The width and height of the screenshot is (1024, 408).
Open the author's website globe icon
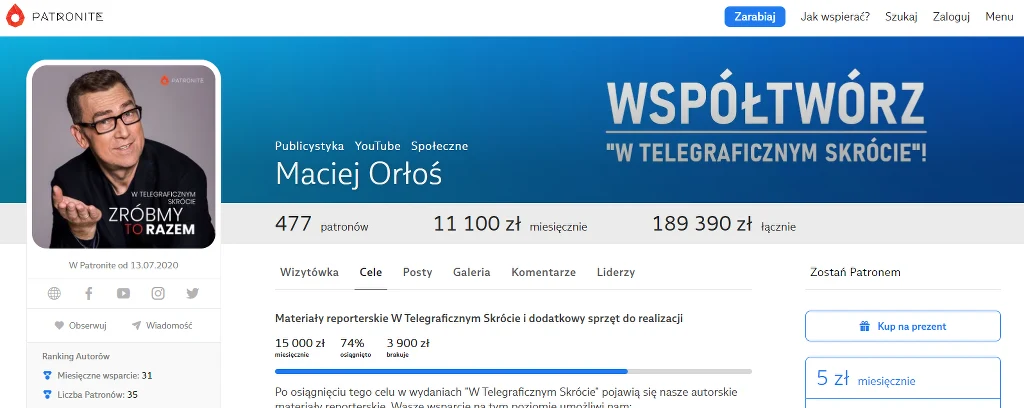pos(54,294)
